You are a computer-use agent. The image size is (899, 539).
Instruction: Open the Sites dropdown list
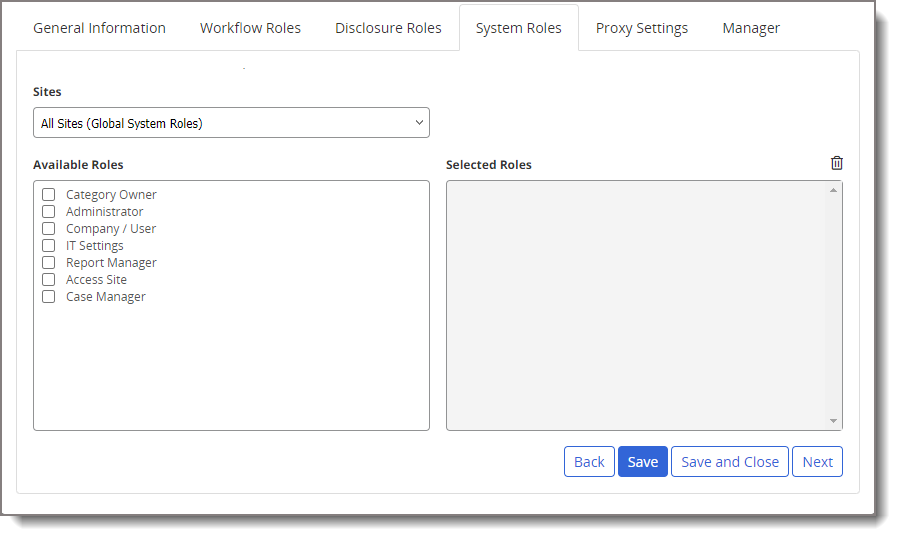click(x=231, y=123)
